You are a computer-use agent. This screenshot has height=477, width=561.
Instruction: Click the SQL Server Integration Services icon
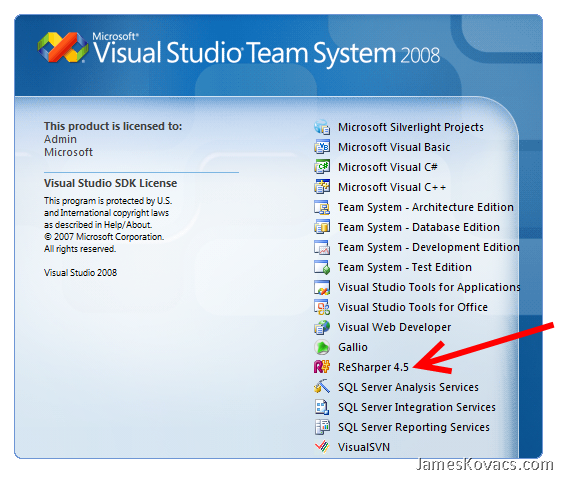pyautogui.click(x=322, y=407)
